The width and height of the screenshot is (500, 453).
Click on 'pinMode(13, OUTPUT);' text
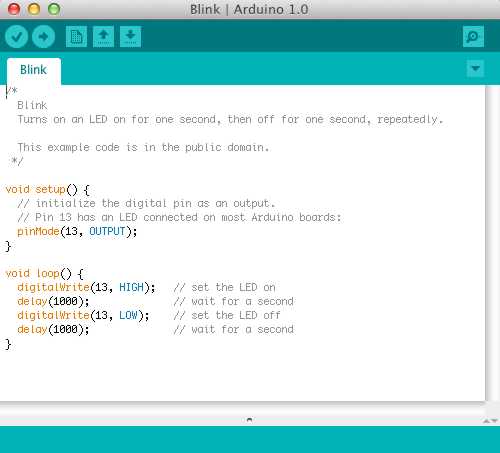77,231
